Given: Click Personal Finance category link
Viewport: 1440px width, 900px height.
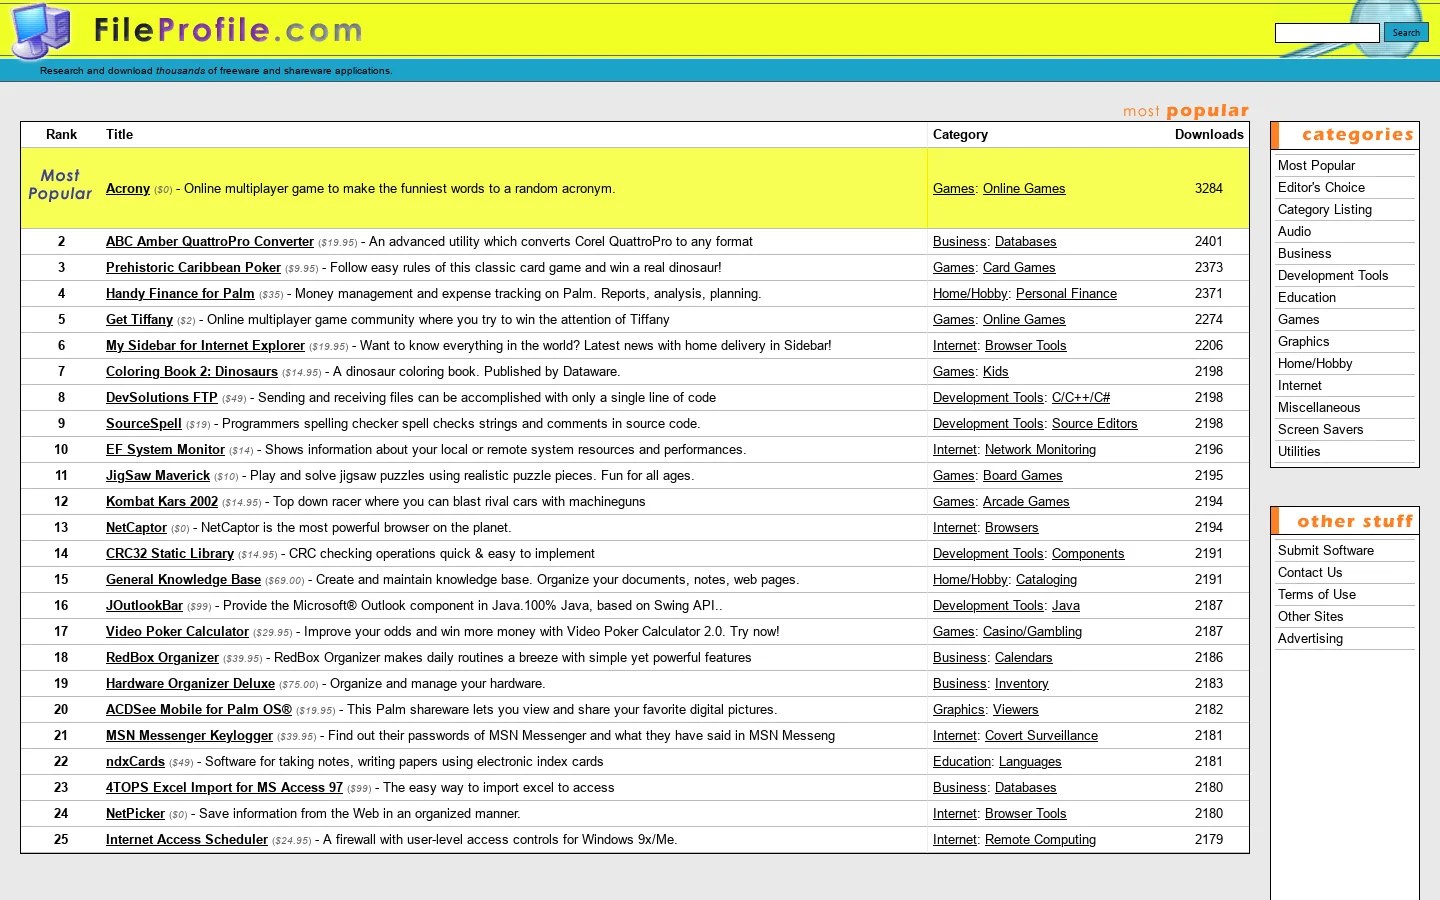Looking at the screenshot, I should [1066, 294].
